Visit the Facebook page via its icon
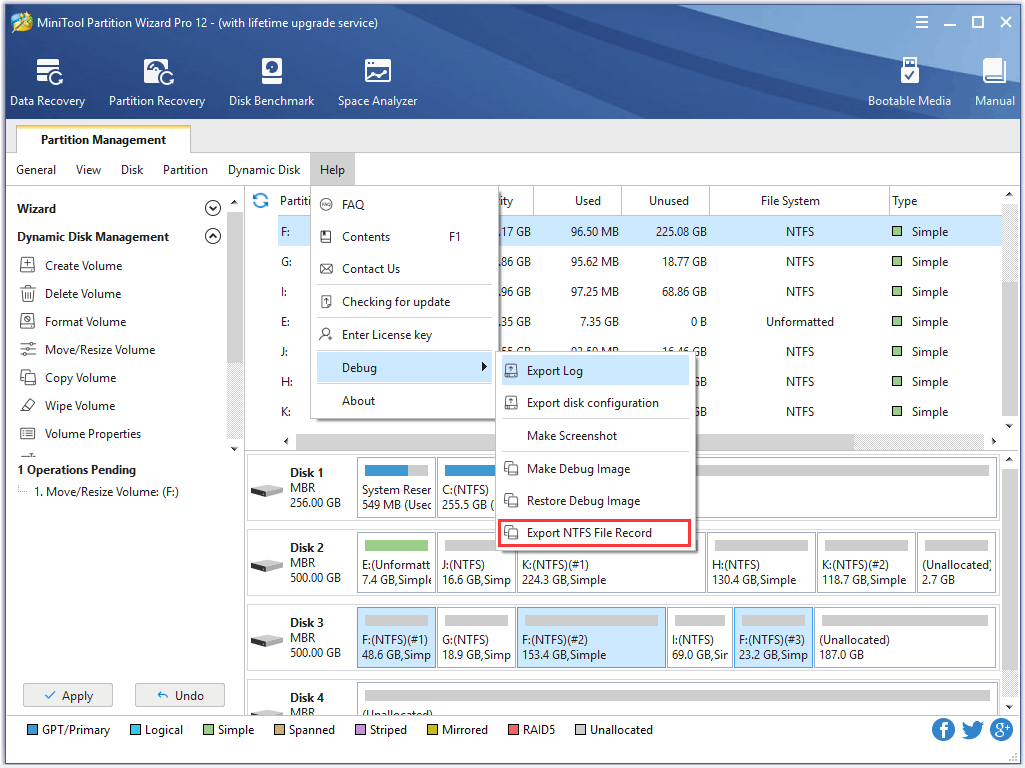Image resolution: width=1025 pixels, height=768 pixels. tap(943, 730)
